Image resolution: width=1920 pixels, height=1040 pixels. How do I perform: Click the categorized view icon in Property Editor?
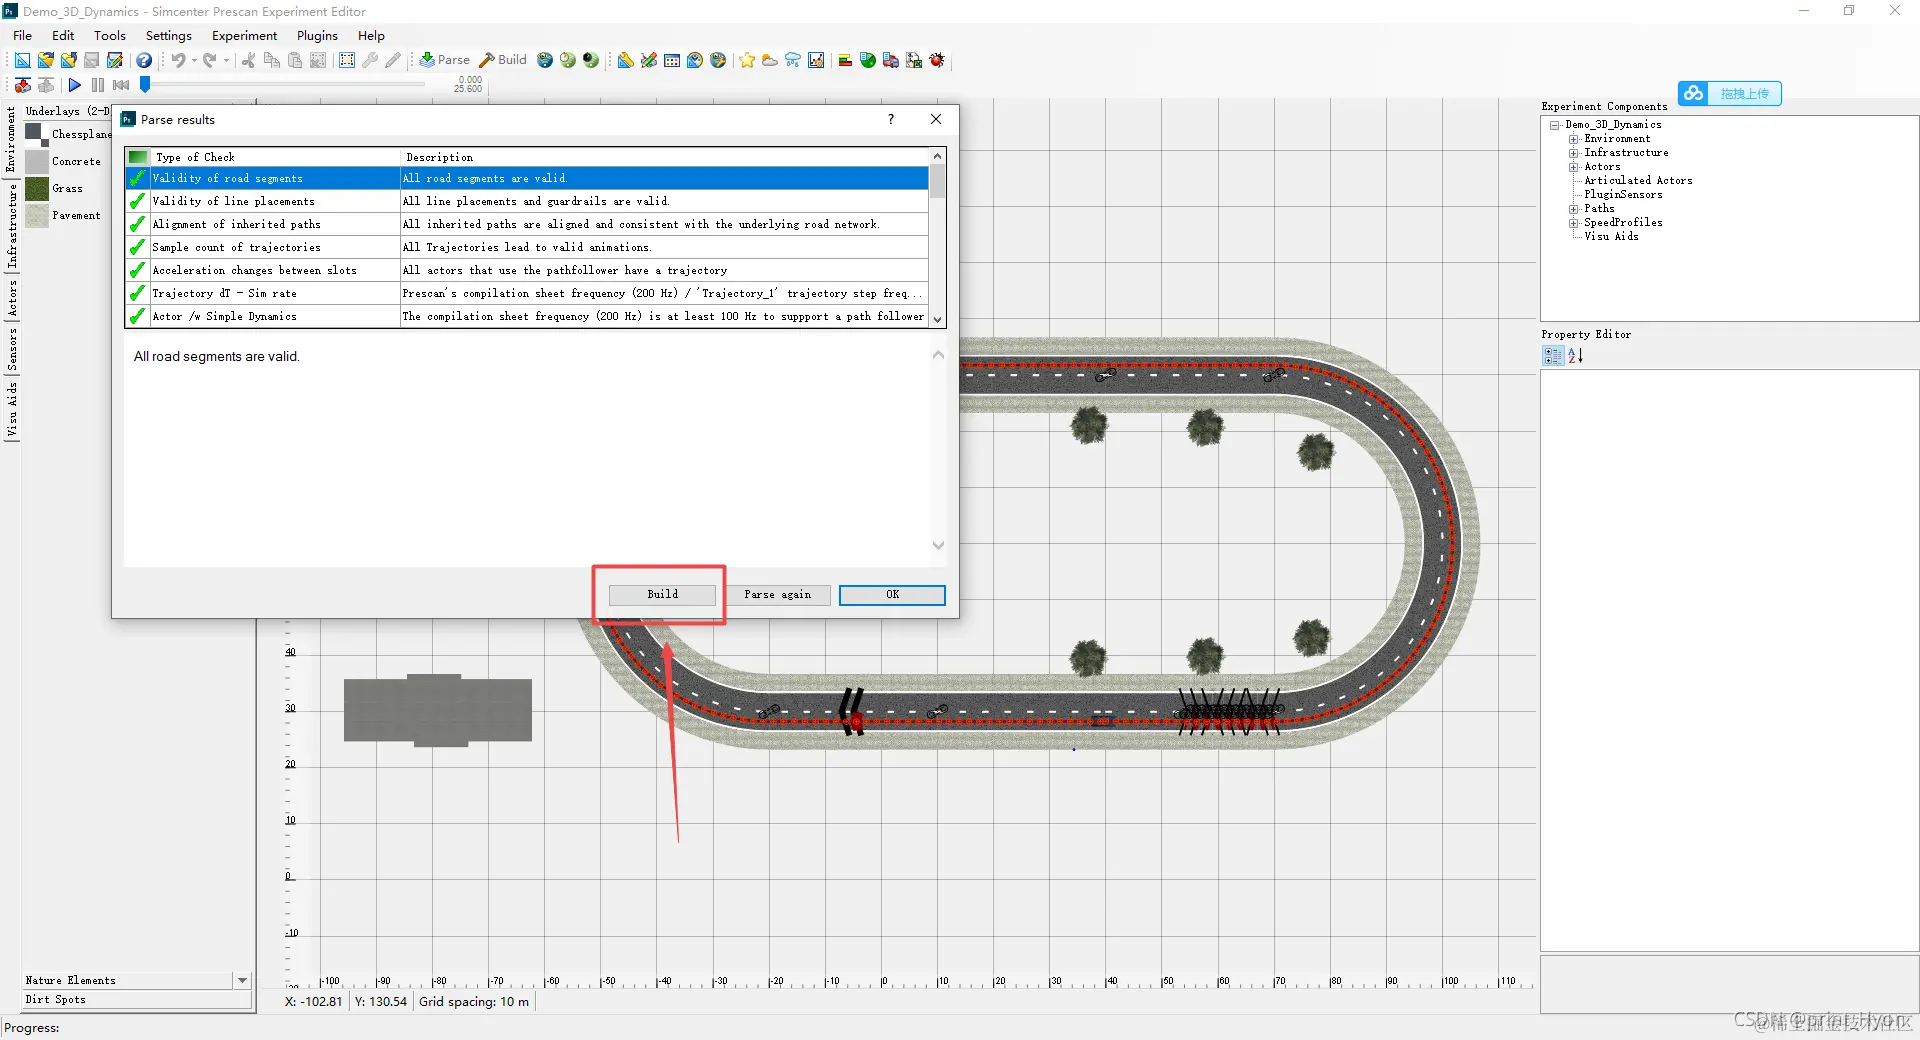(x=1553, y=355)
